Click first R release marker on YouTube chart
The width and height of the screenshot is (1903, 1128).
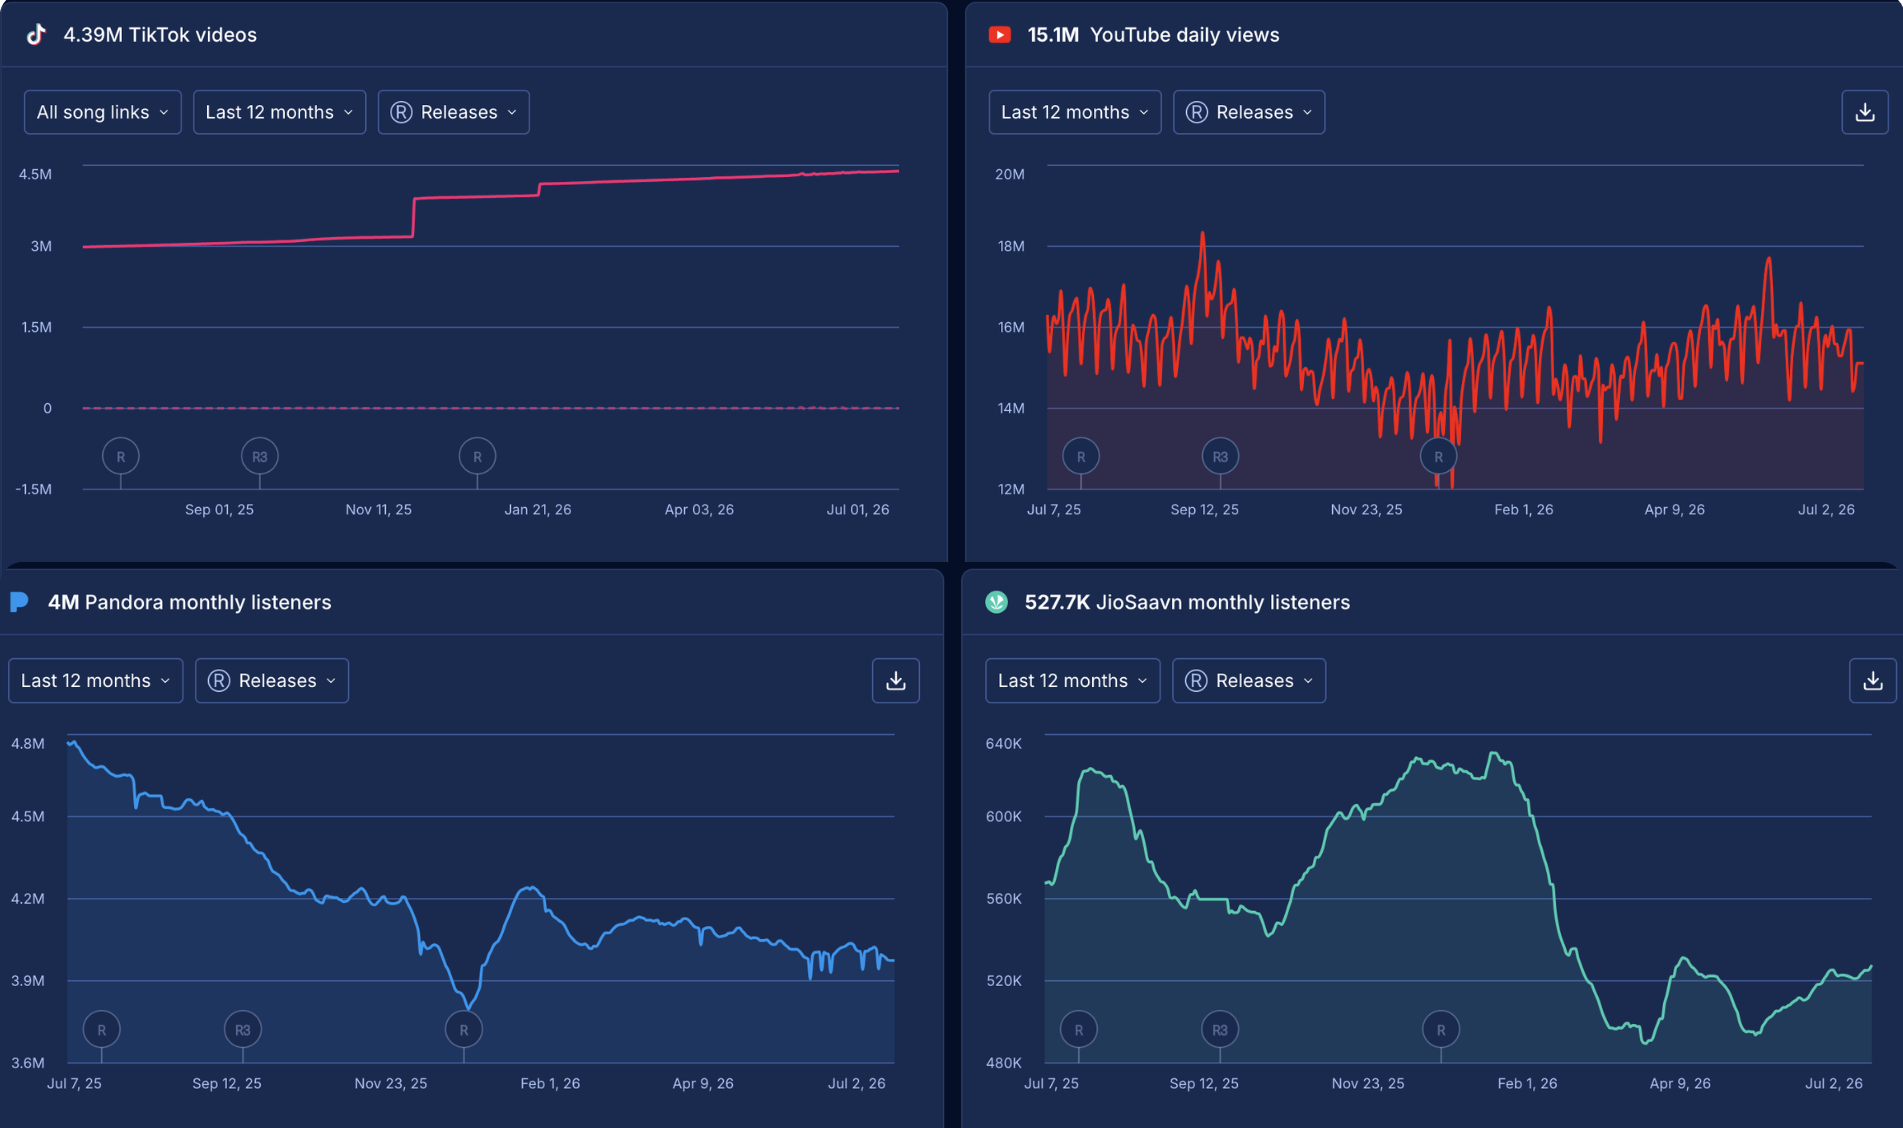pyautogui.click(x=1080, y=456)
